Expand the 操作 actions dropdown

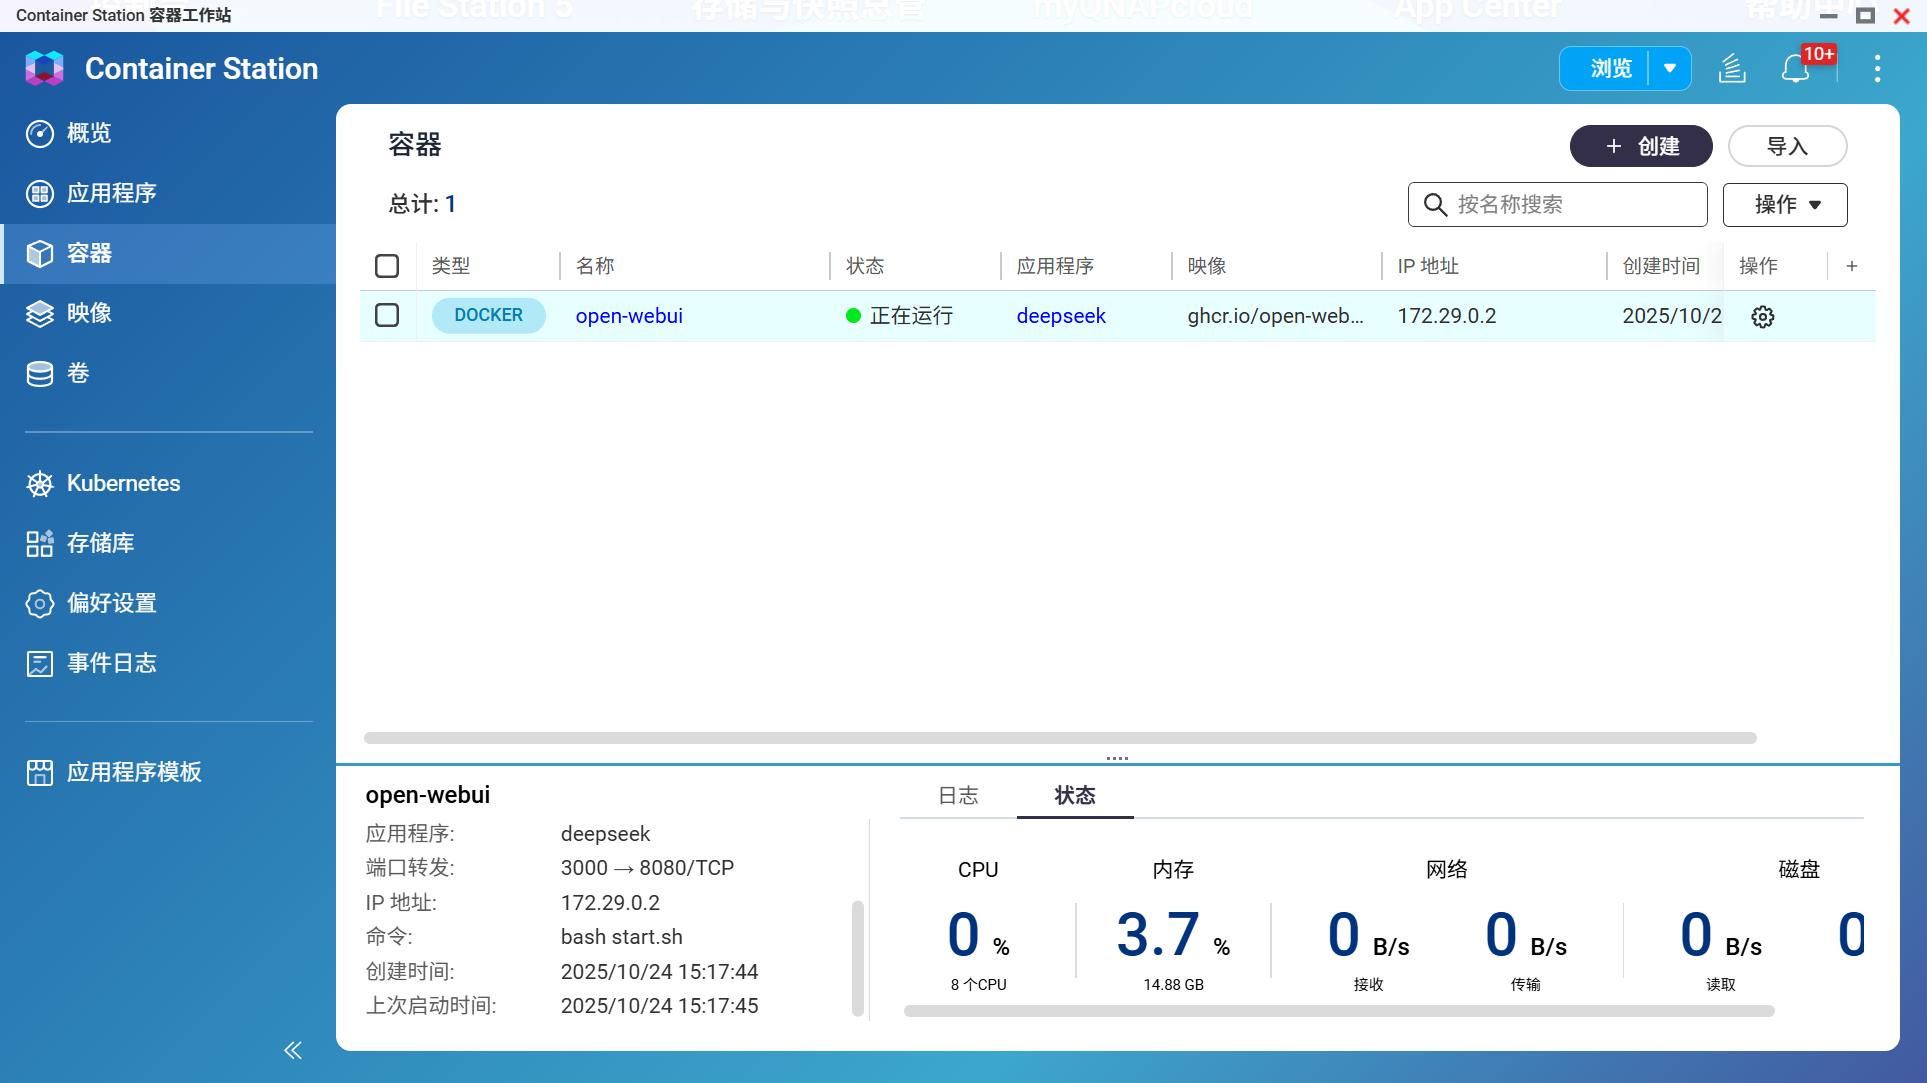click(1784, 205)
